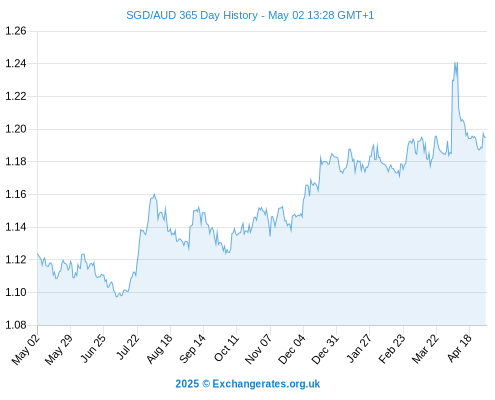Click the 1.26 y-axis value label
Screen dimensions: 495x400
click(x=16, y=31)
